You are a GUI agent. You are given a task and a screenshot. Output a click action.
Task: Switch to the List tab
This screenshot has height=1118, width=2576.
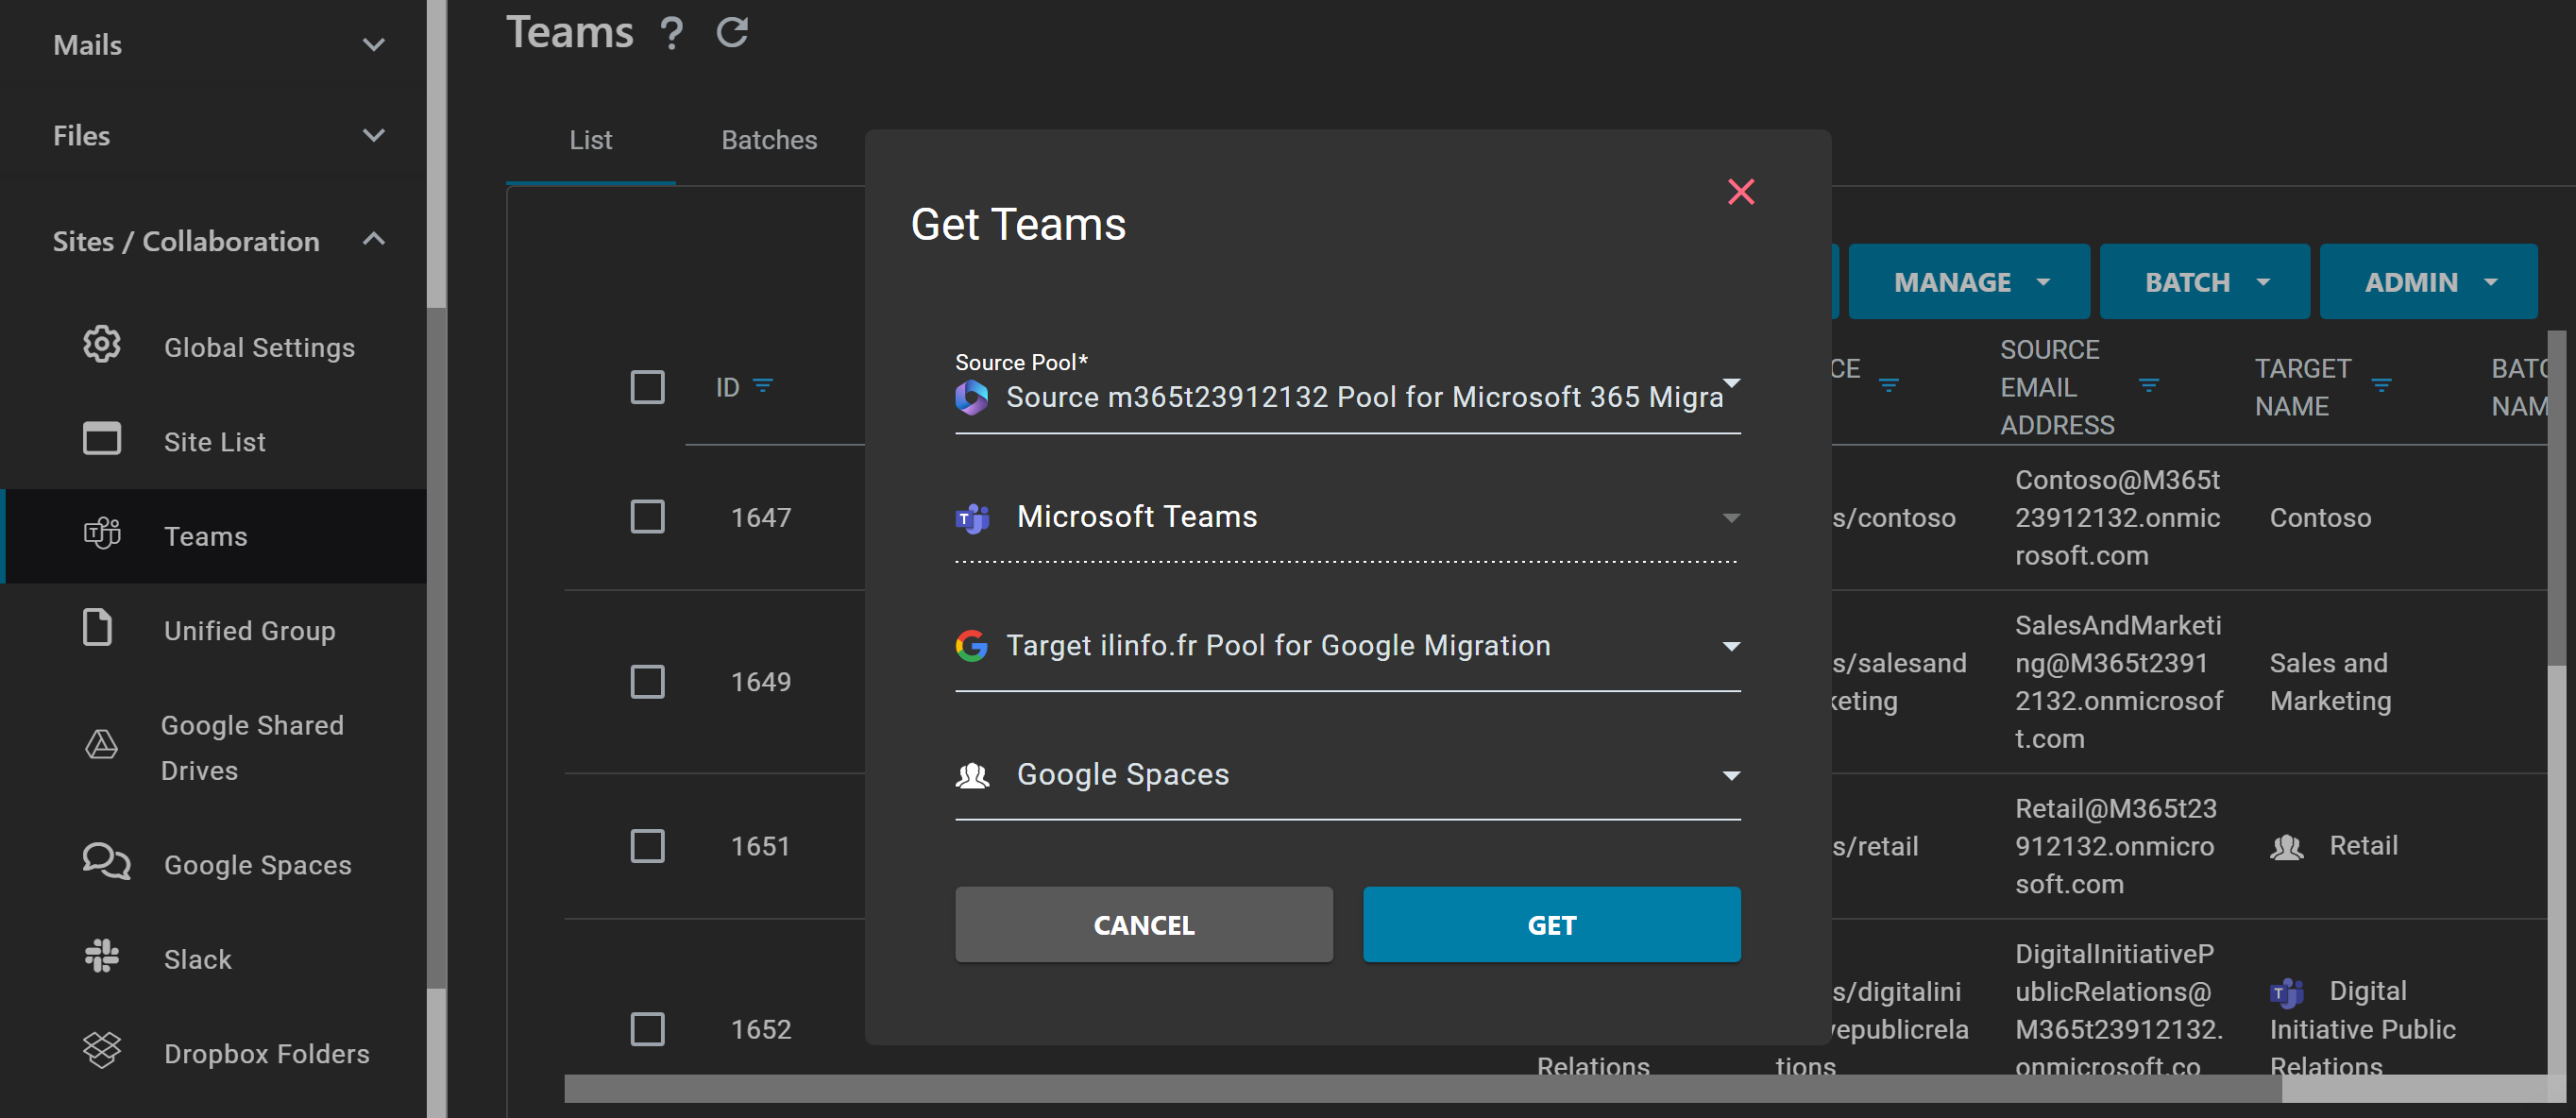point(590,140)
